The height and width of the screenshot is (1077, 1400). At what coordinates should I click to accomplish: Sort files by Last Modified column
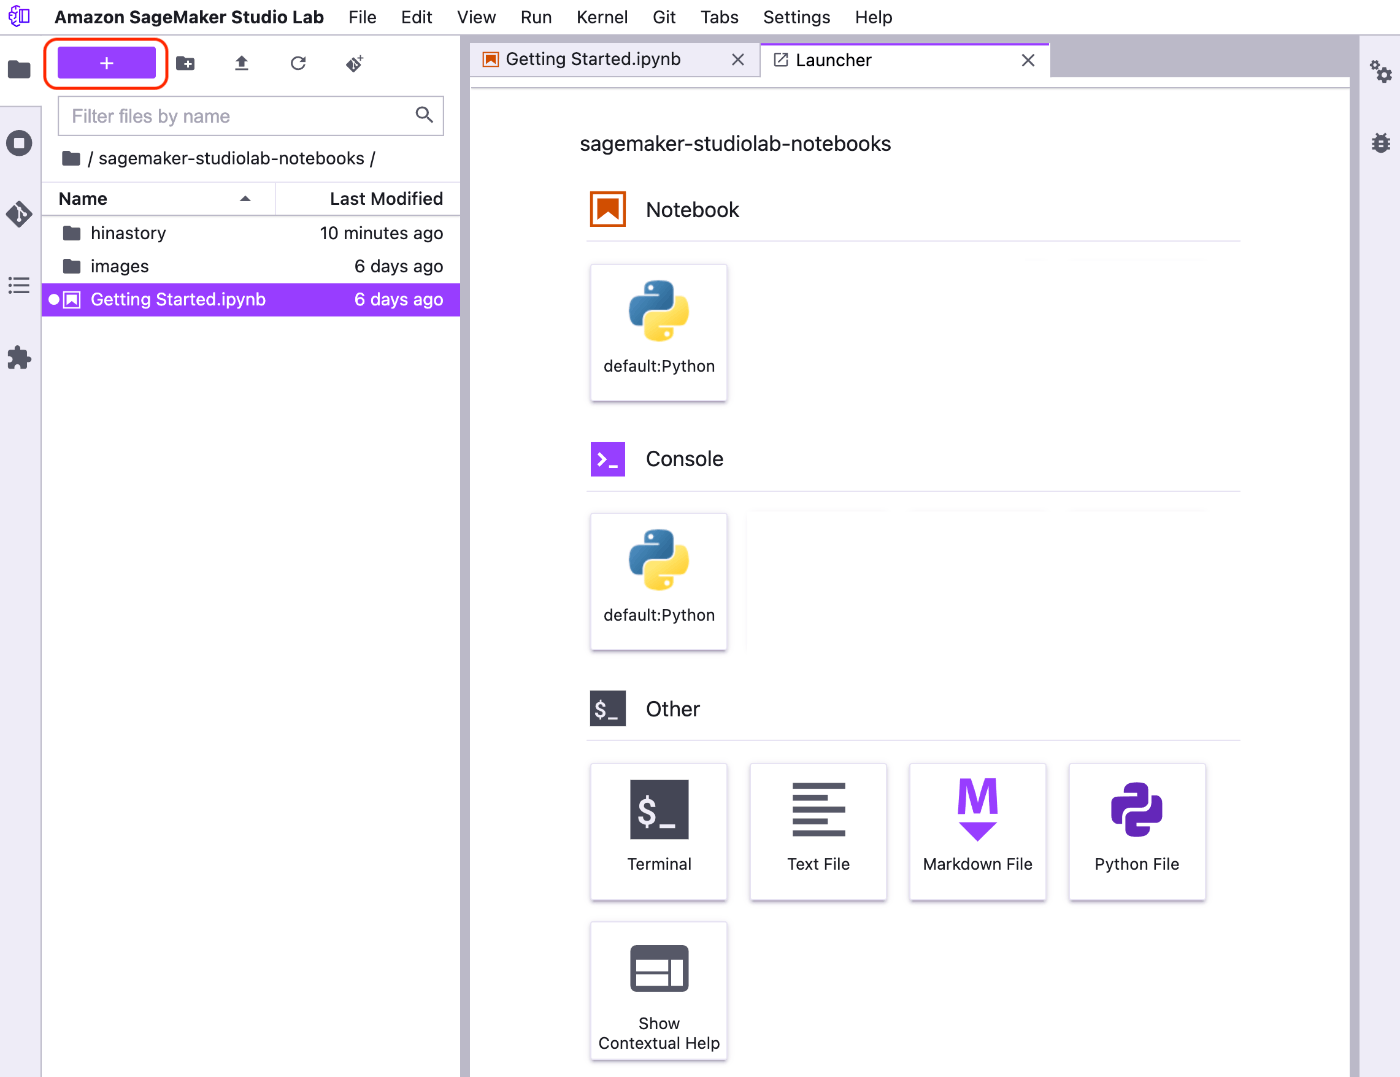(368, 199)
